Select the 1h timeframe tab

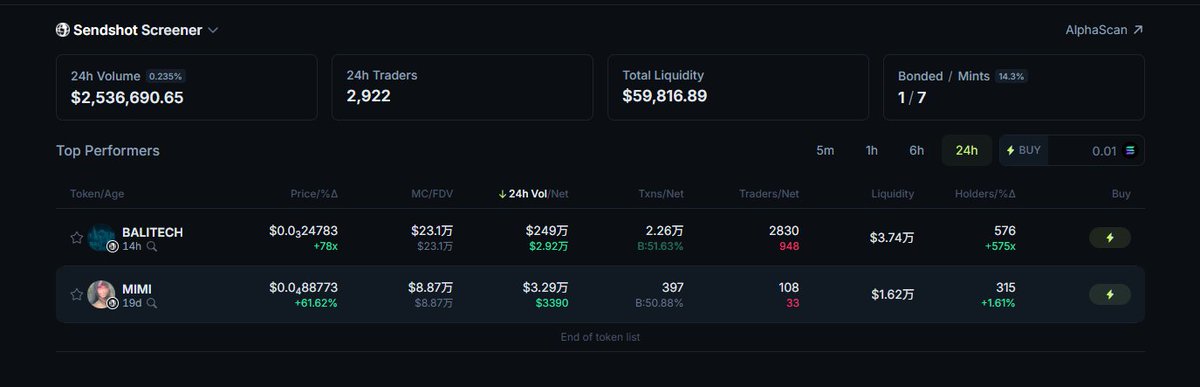[x=872, y=150]
